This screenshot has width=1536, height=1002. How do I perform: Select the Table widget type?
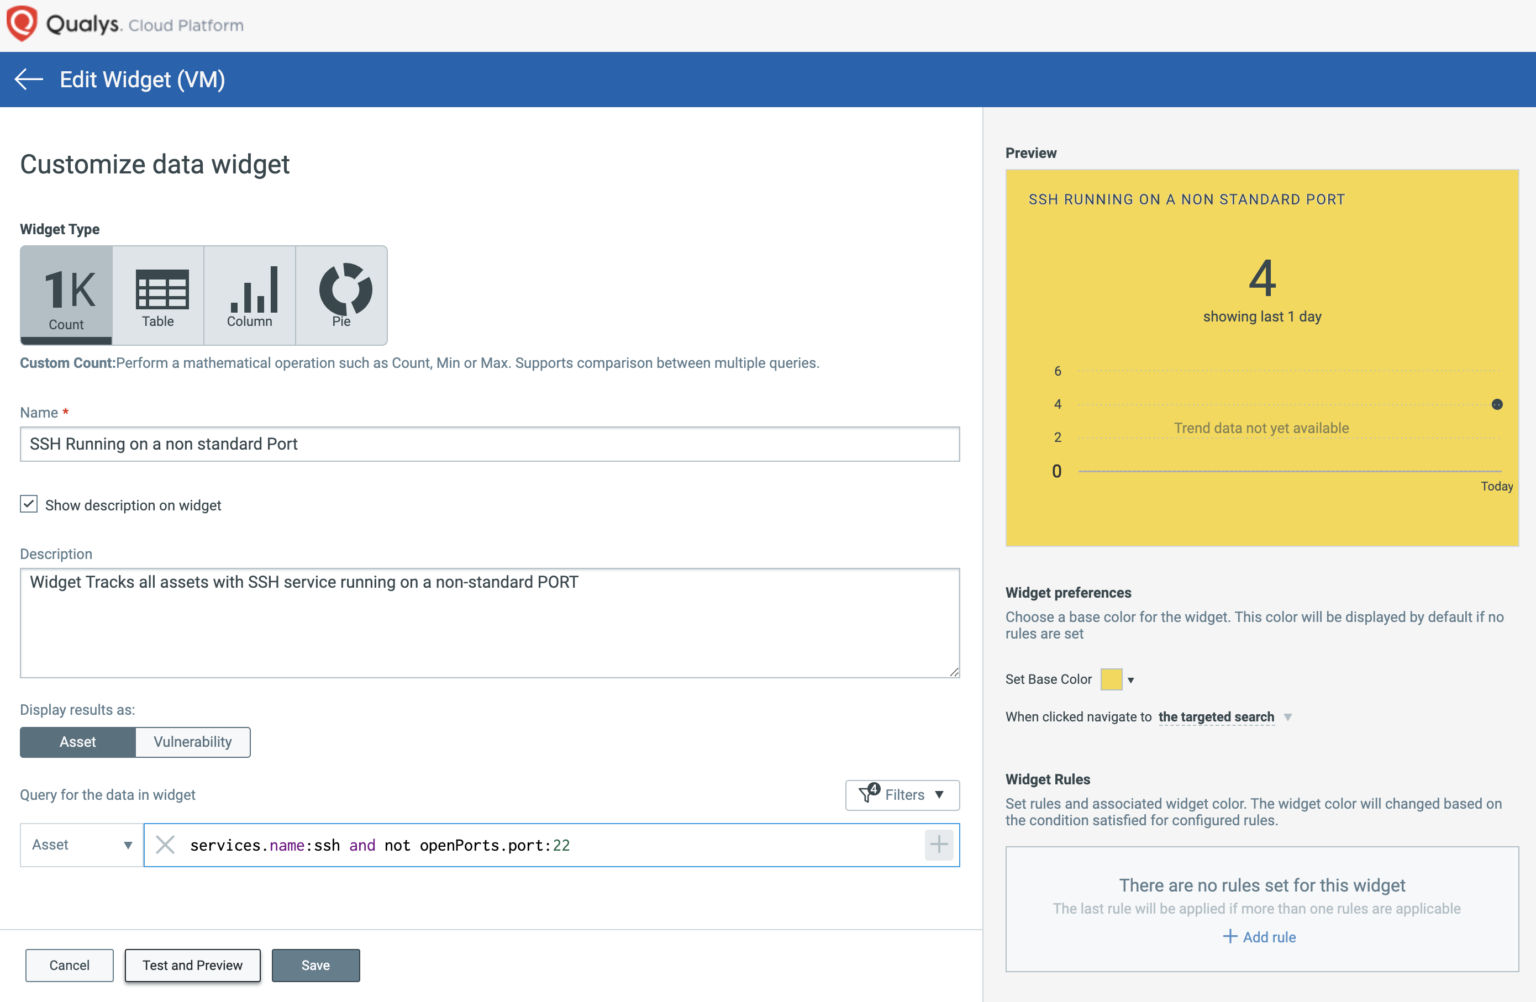click(160, 294)
